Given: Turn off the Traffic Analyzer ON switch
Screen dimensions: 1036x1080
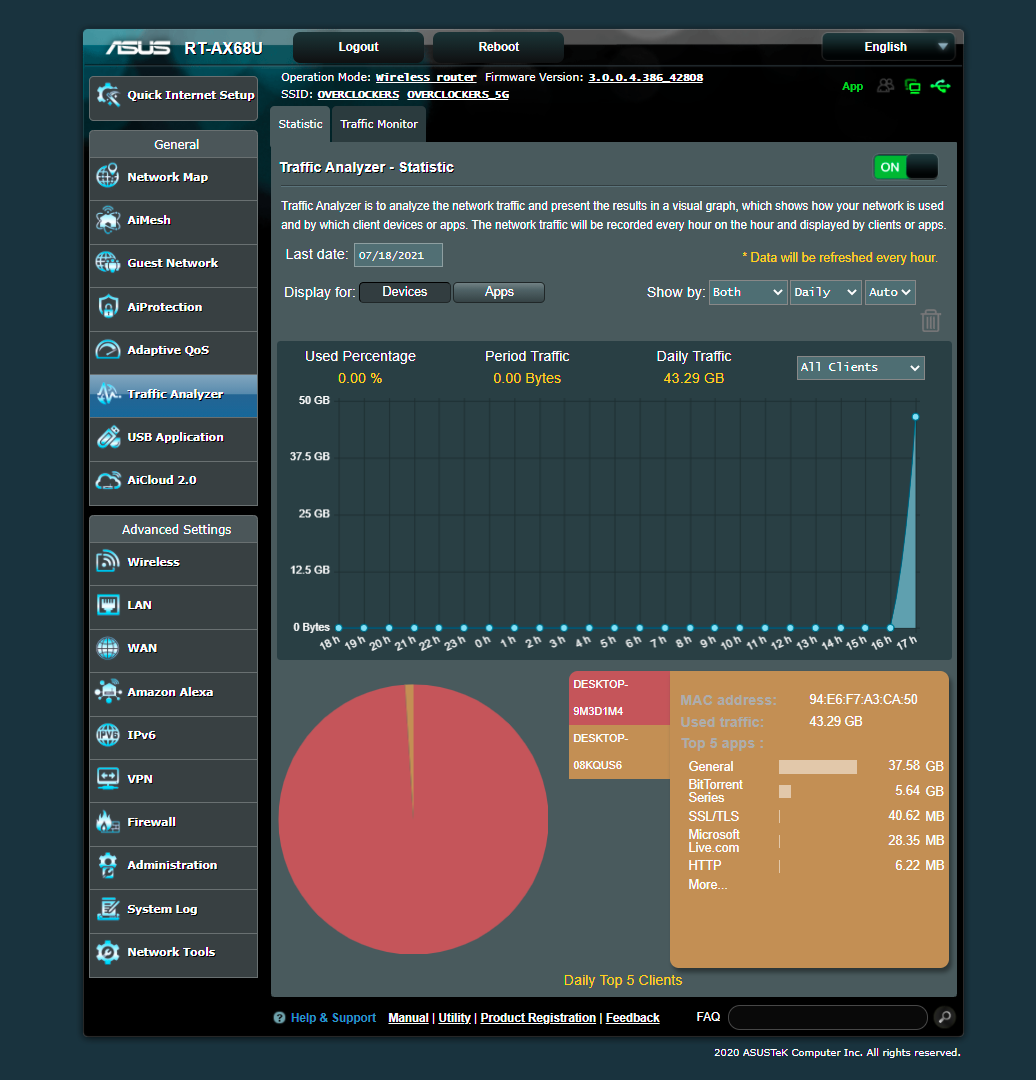Looking at the screenshot, I should tap(906, 167).
